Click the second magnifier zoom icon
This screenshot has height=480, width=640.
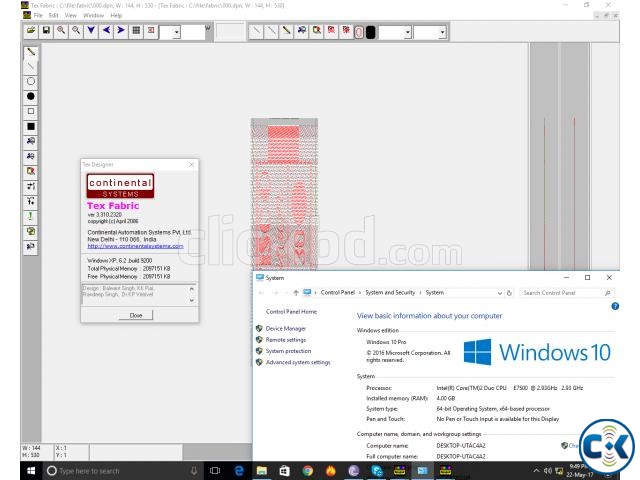pos(76,31)
